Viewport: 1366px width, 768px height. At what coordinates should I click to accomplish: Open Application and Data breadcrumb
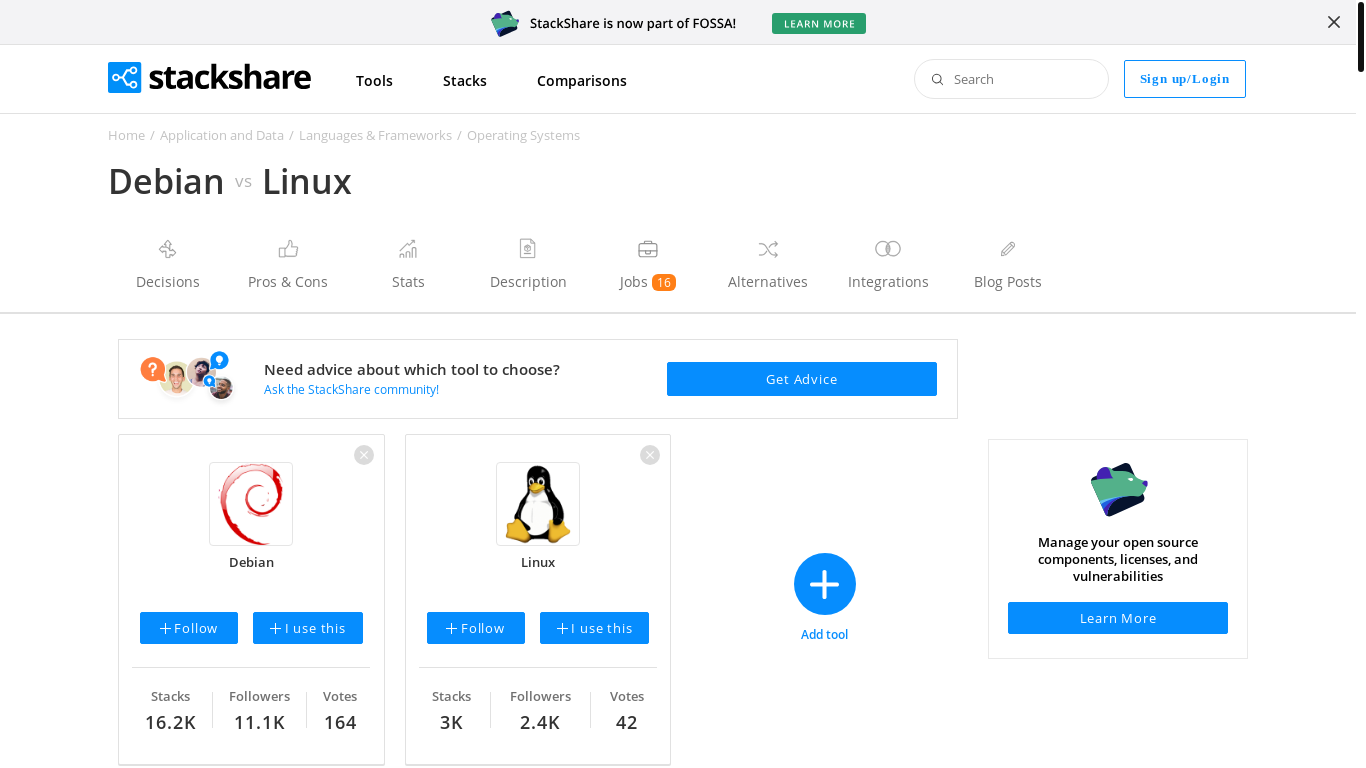pyautogui.click(x=222, y=135)
